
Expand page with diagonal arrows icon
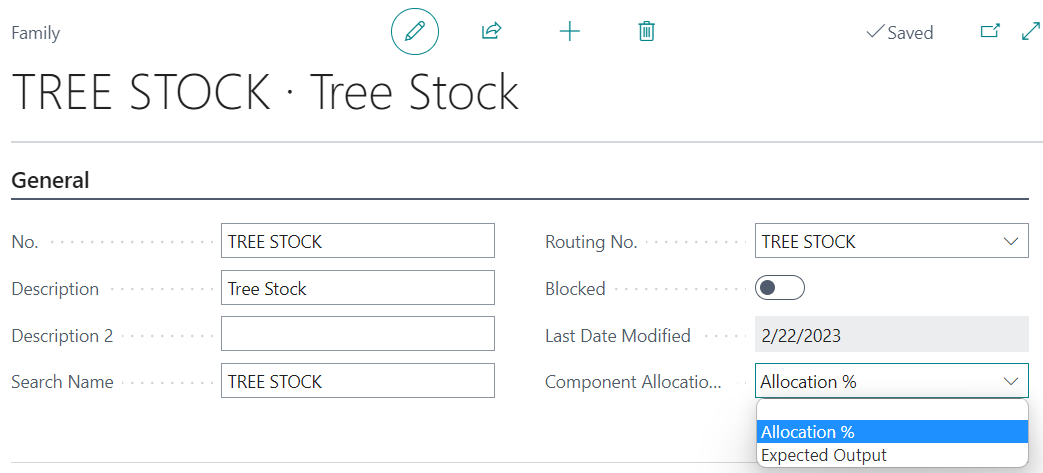pos(1030,31)
